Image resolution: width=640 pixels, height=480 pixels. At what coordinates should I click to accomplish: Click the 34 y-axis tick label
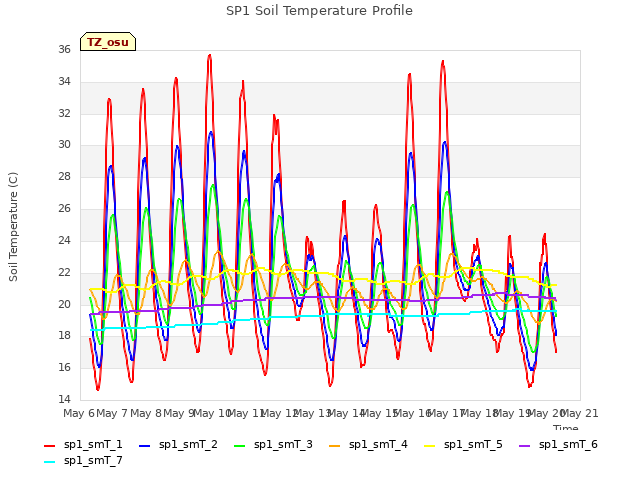[64, 81]
